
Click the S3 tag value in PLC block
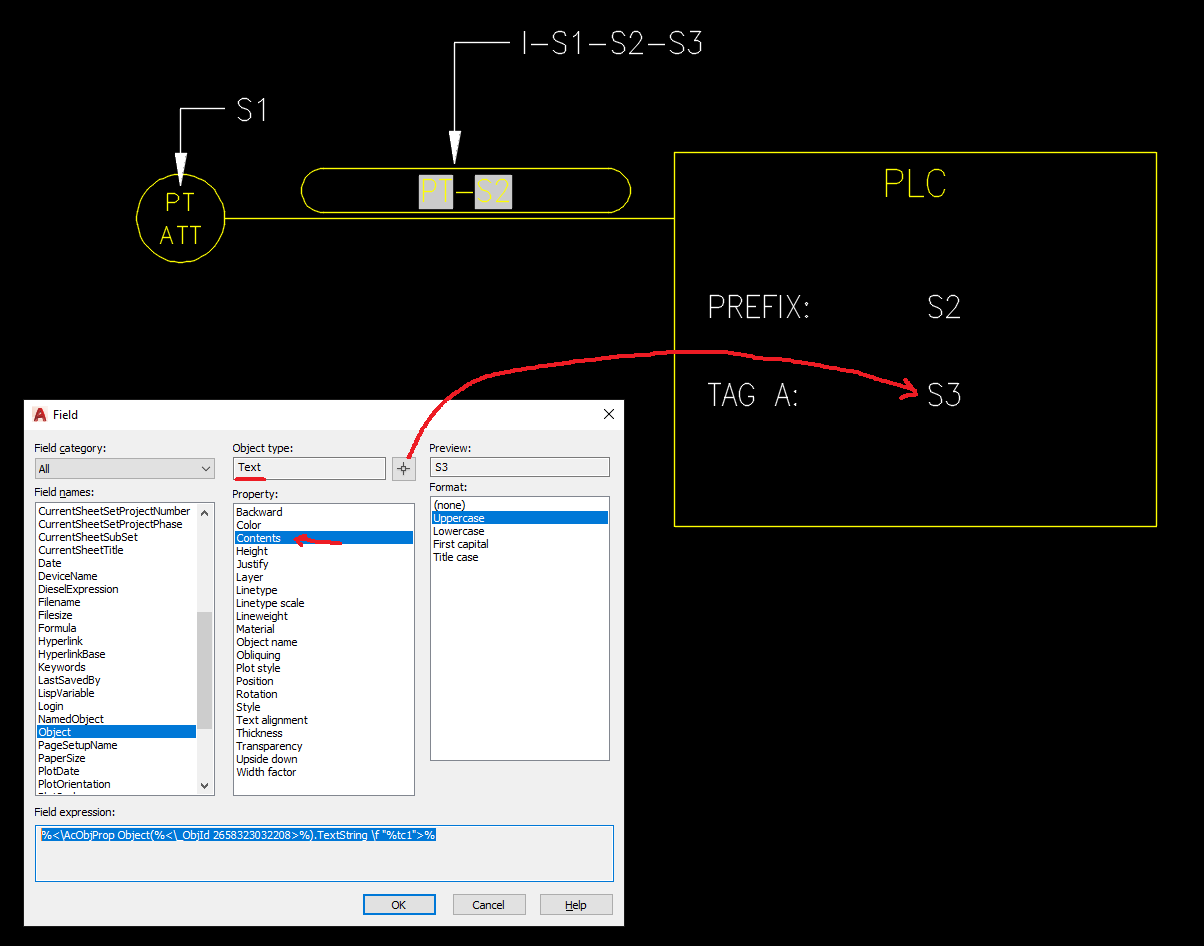[x=944, y=395]
